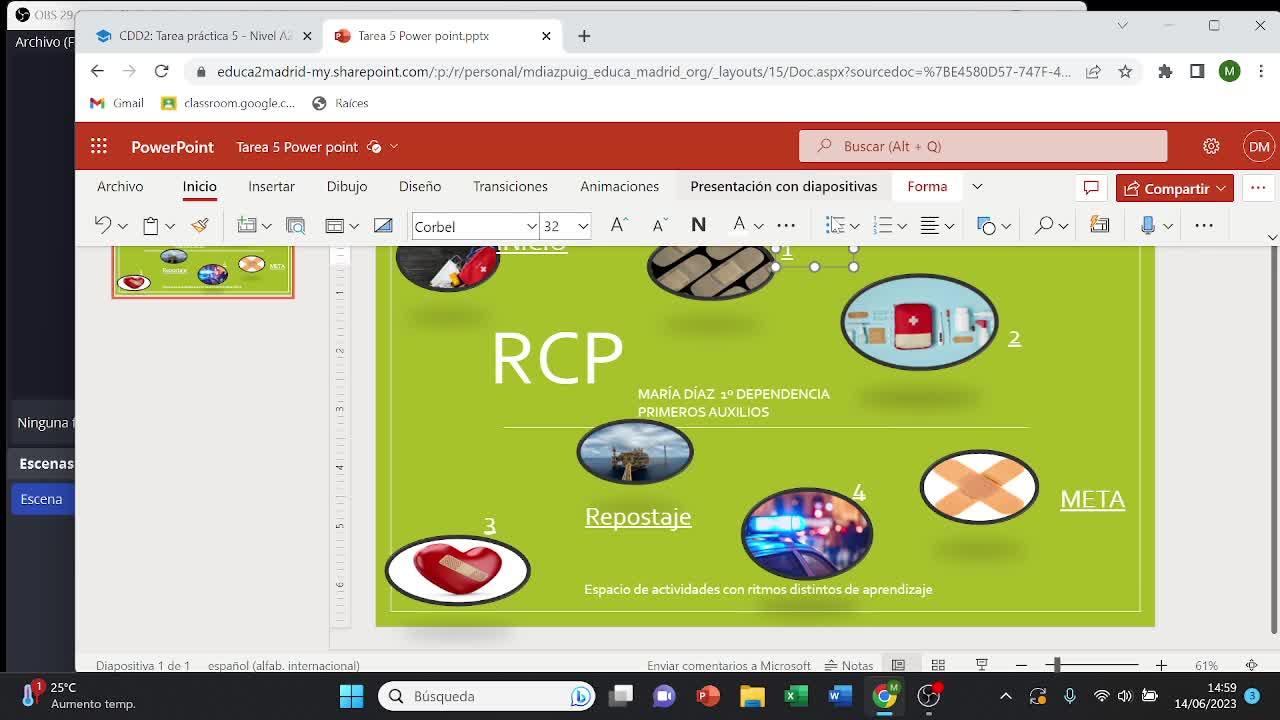The image size is (1280, 720).
Task: Click the file name Tarea 5 Power point
Action: [x=297, y=146]
